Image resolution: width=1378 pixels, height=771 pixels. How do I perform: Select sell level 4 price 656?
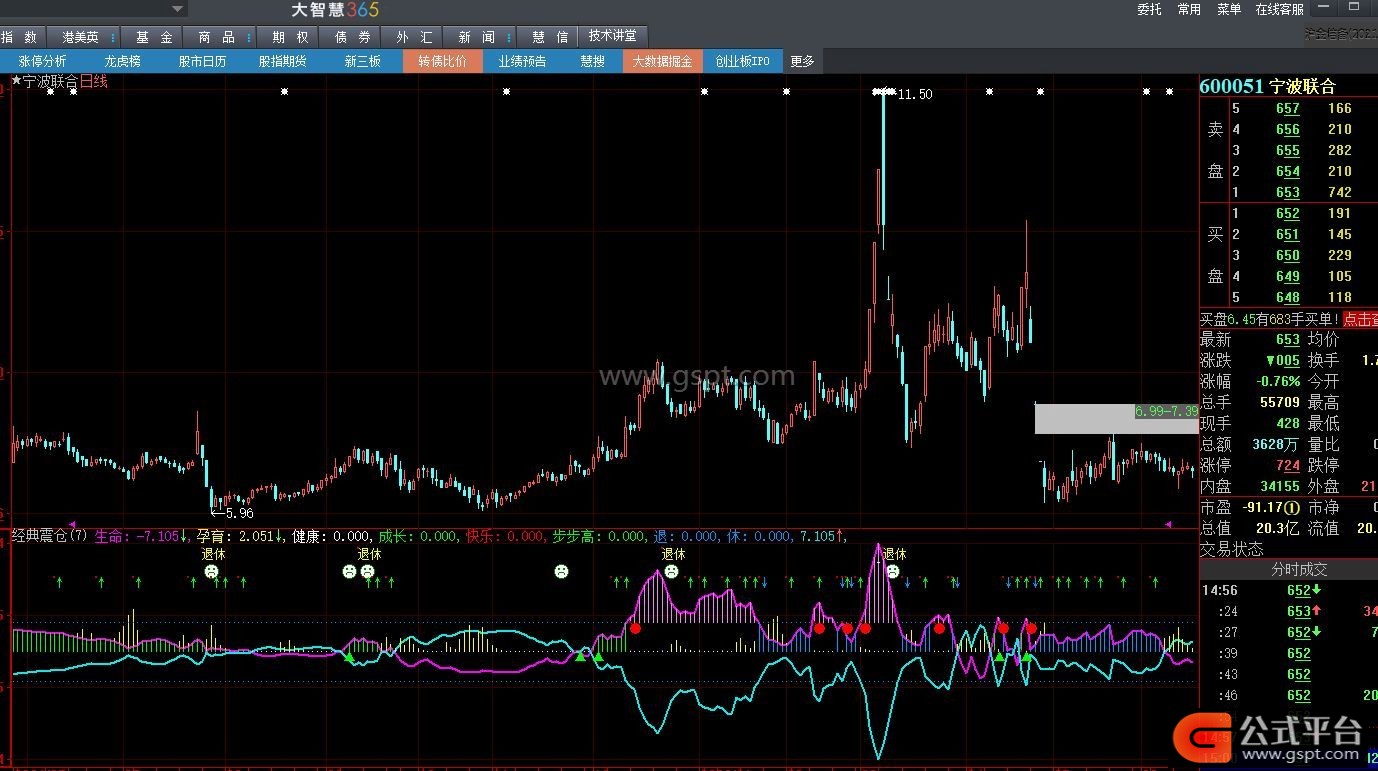[x=1288, y=129]
